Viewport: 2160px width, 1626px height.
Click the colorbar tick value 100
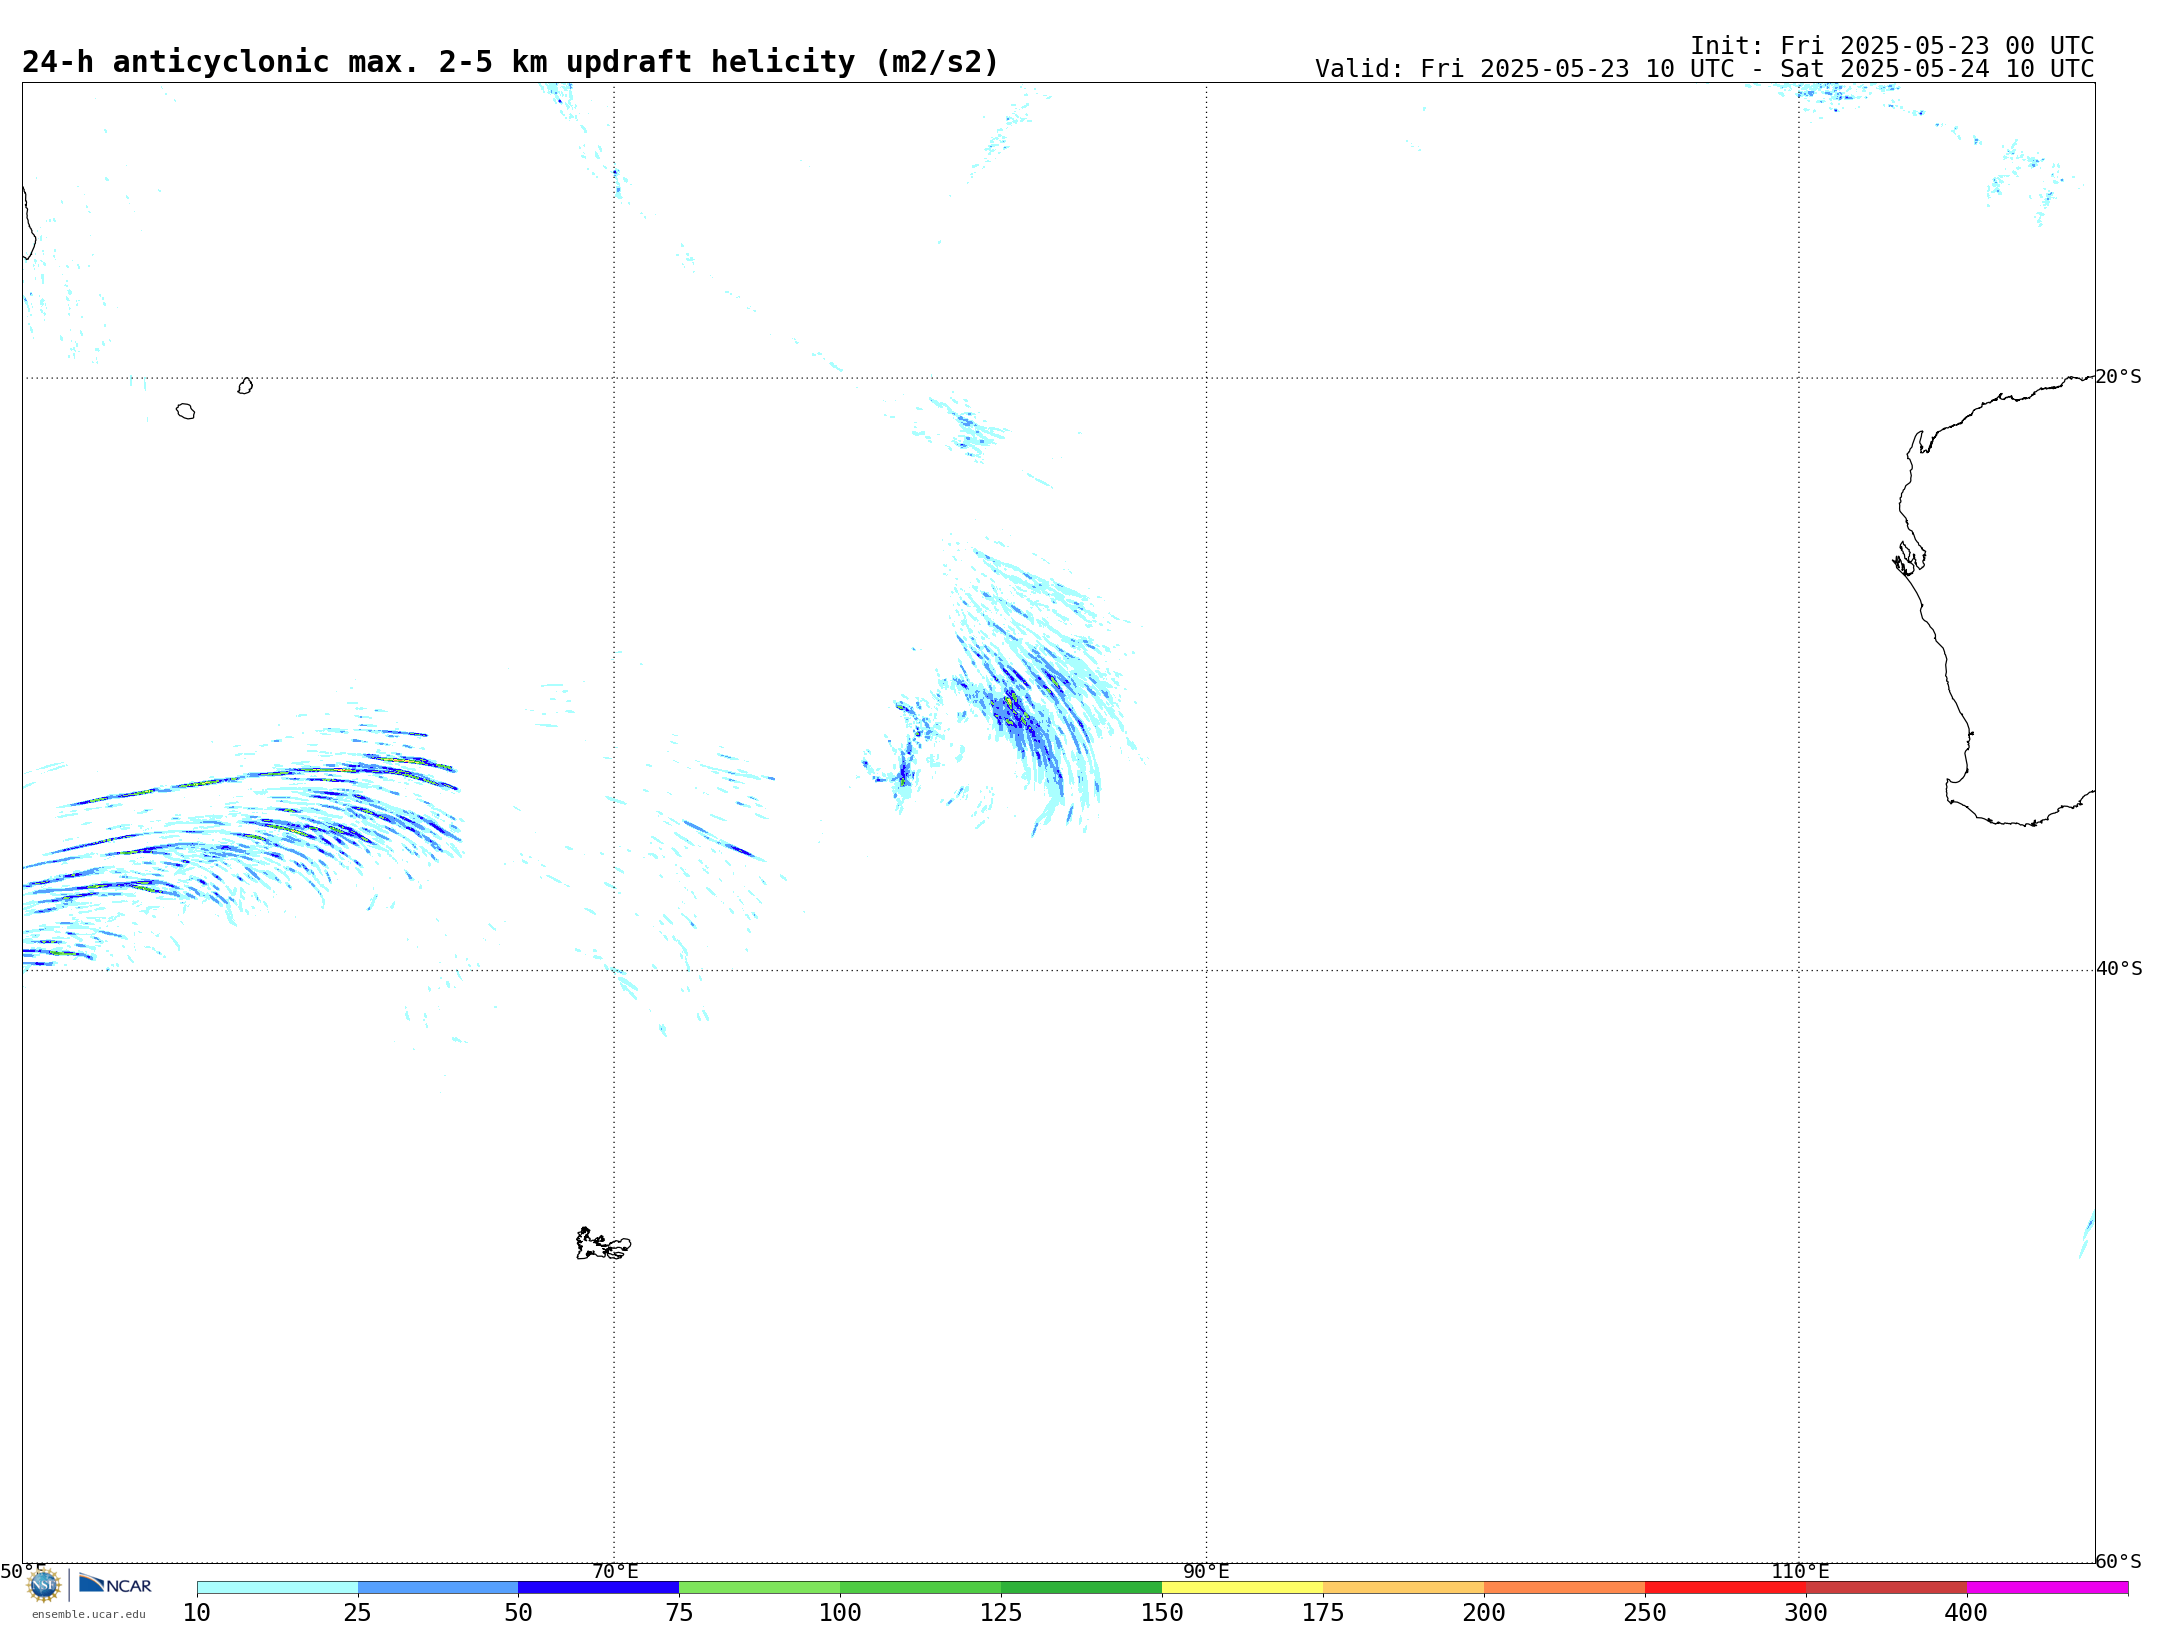(x=840, y=1612)
